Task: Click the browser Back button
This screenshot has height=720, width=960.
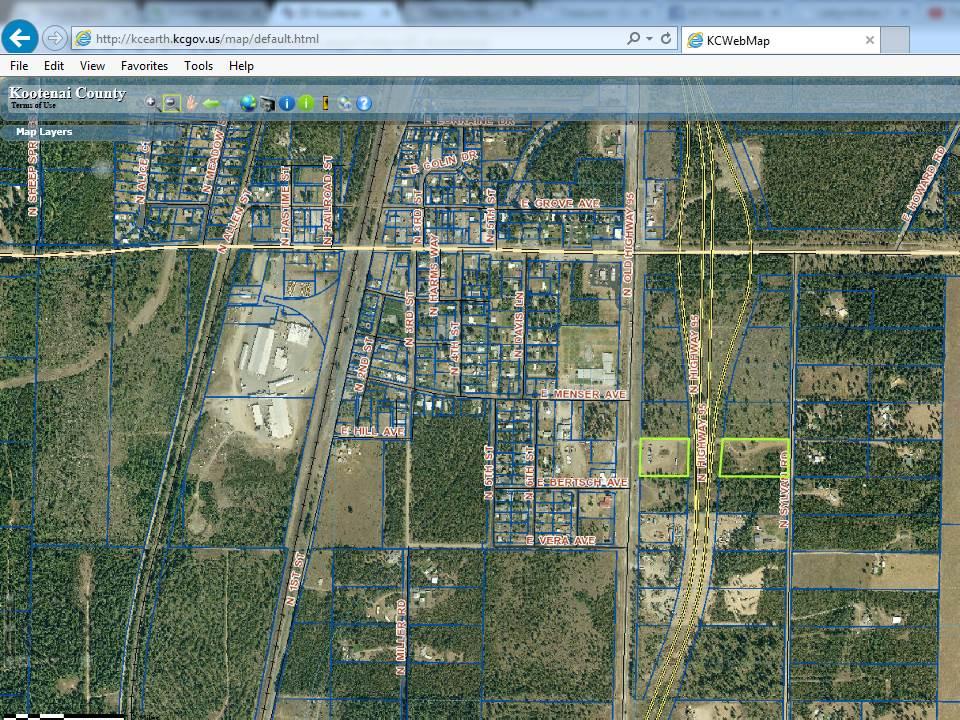Action: 21,39
